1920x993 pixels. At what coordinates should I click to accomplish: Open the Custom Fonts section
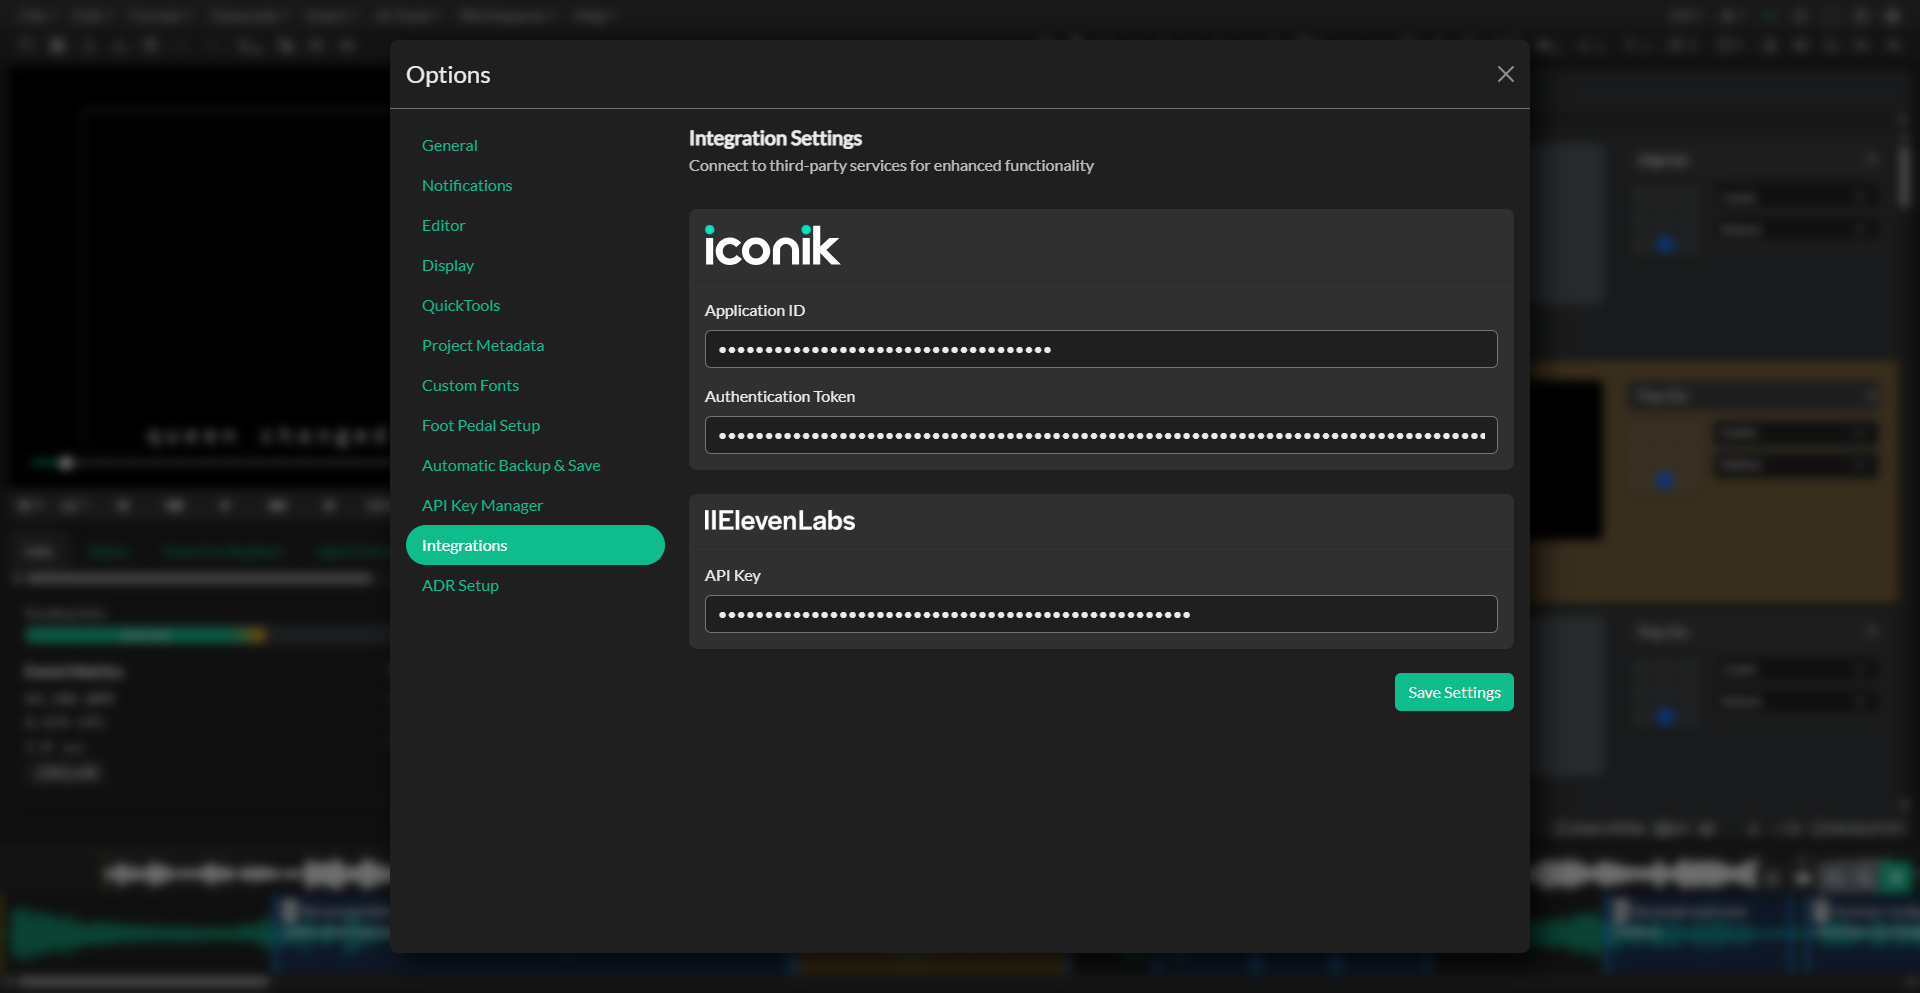[x=470, y=385]
